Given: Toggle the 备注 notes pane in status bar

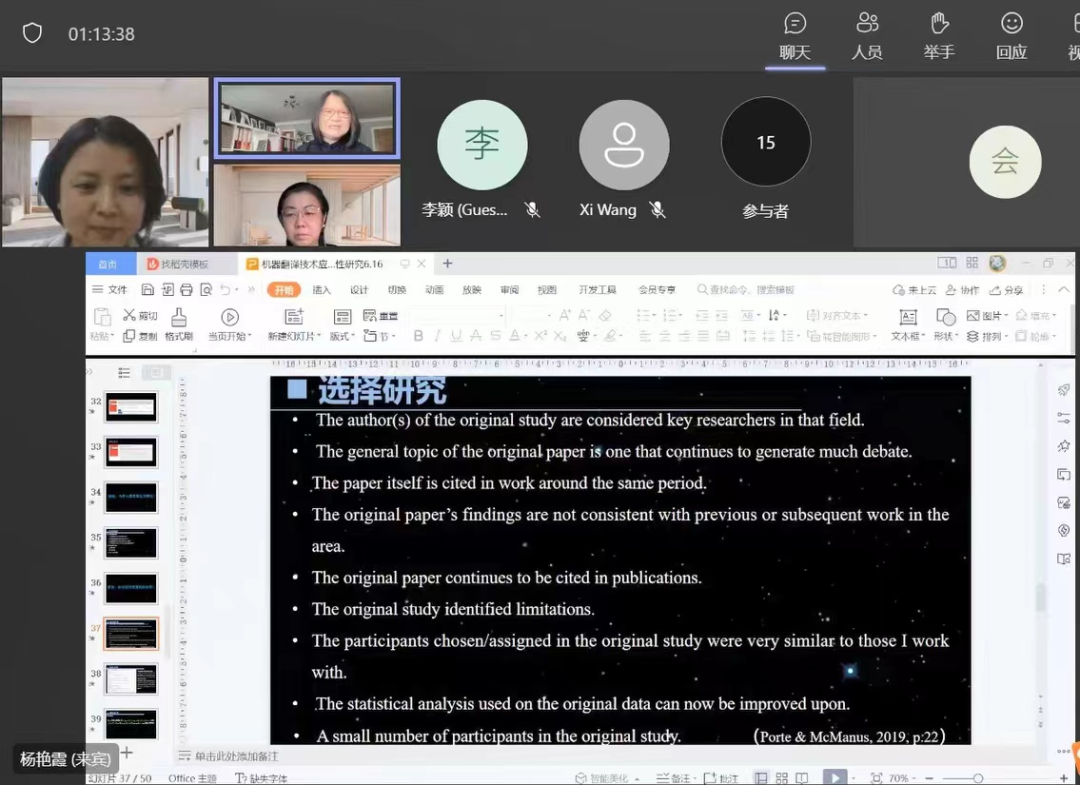Looking at the screenshot, I should 673,778.
